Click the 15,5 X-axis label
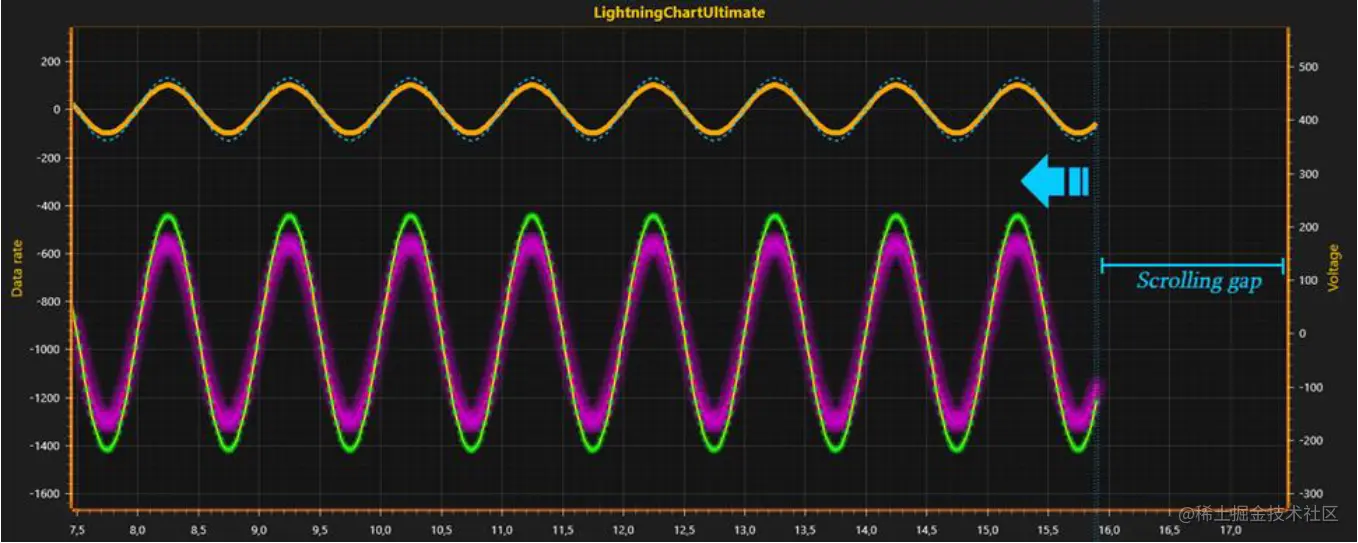 tap(1048, 529)
